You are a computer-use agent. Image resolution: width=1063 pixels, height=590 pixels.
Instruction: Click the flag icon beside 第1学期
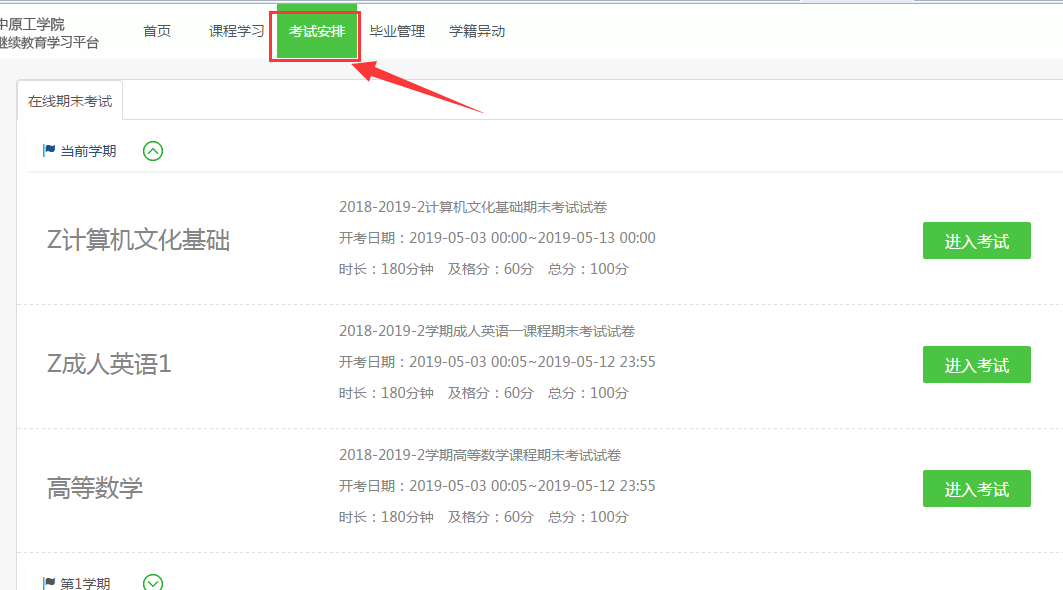pyautogui.click(x=49, y=583)
